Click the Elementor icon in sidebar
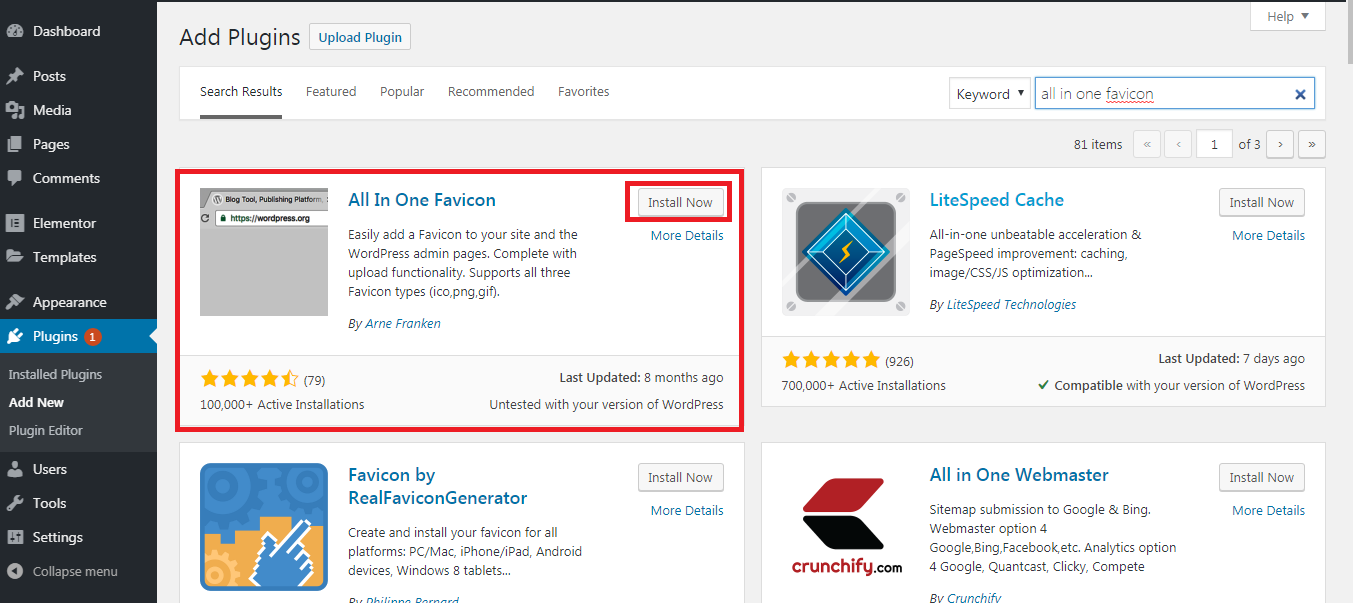1353x603 pixels. (x=15, y=223)
